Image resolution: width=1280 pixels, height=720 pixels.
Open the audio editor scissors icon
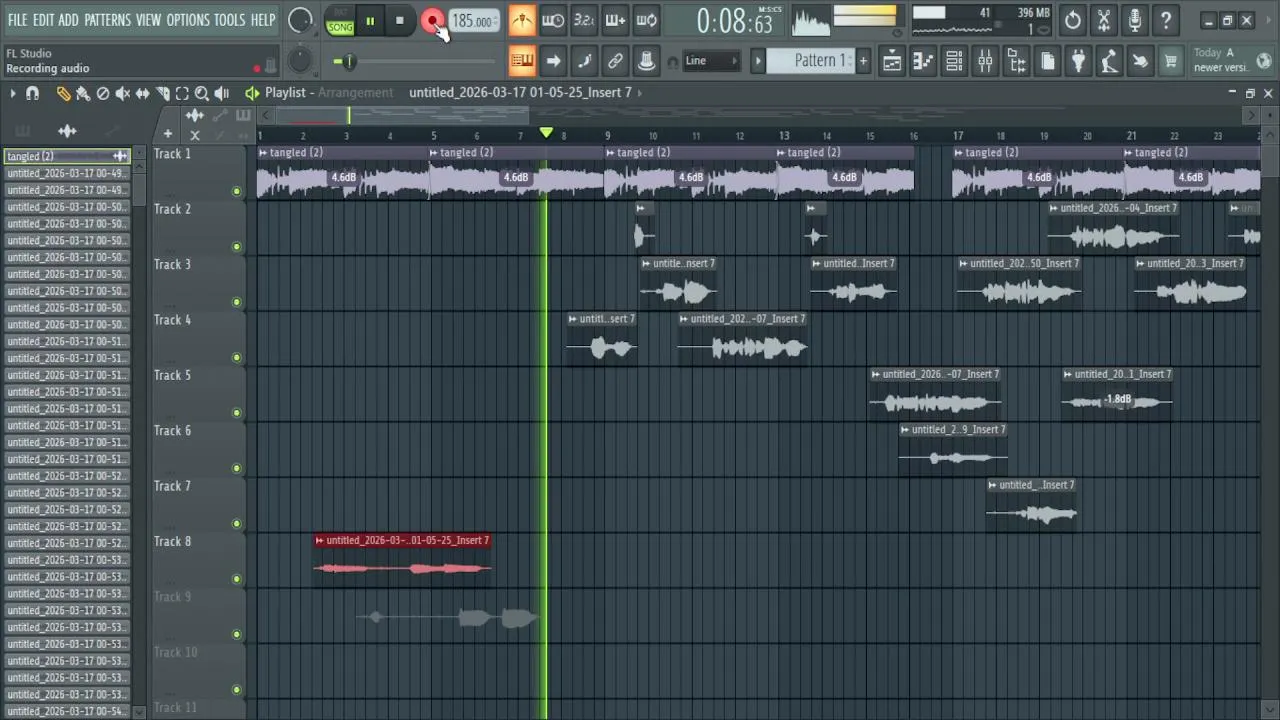(1104, 20)
